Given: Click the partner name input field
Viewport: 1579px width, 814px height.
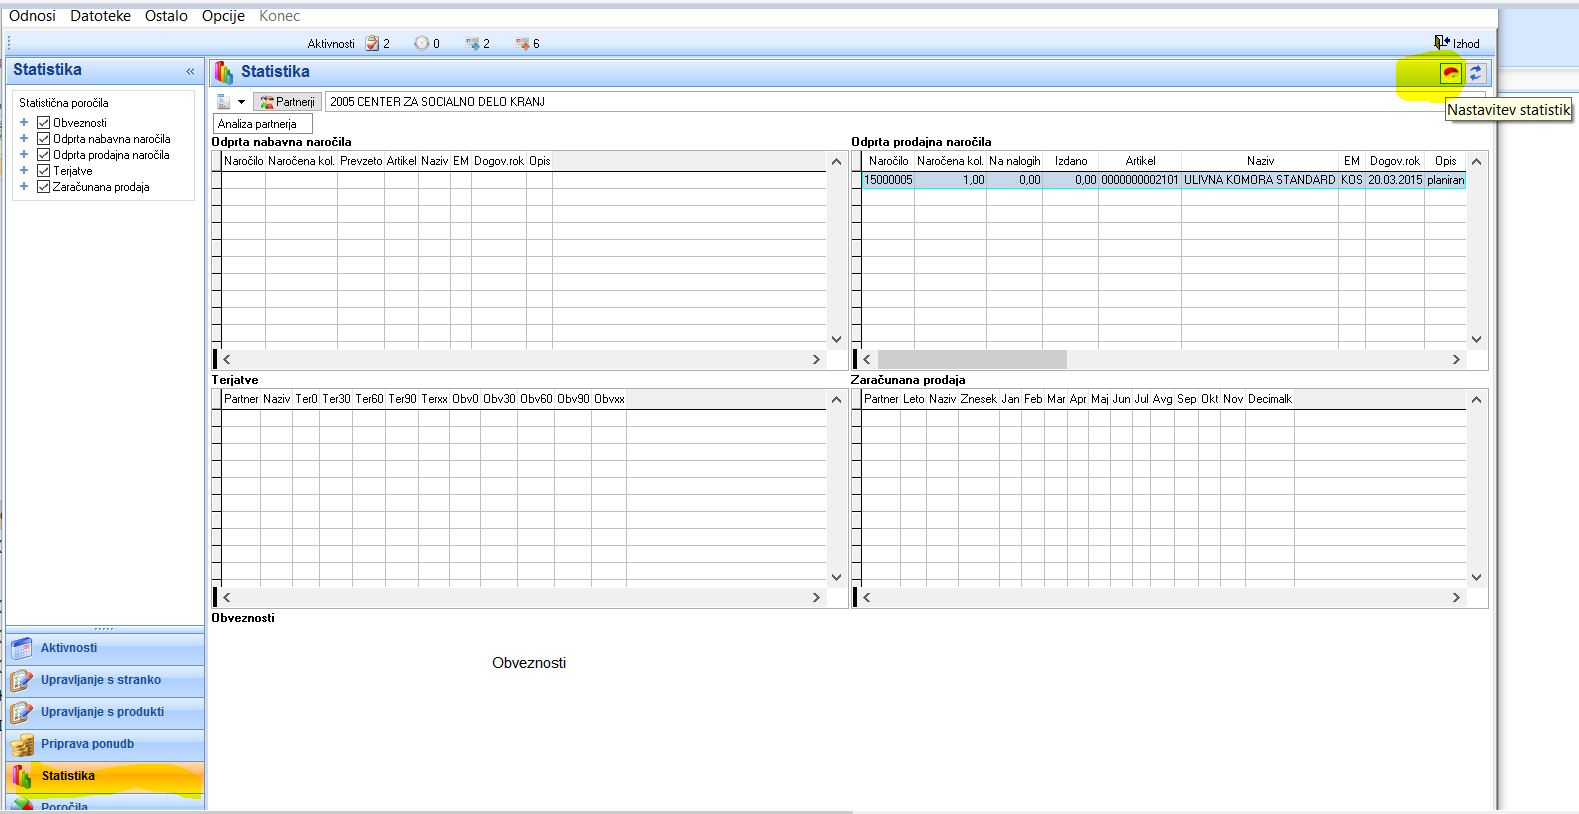Looking at the screenshot, I should tap(905, 102).
